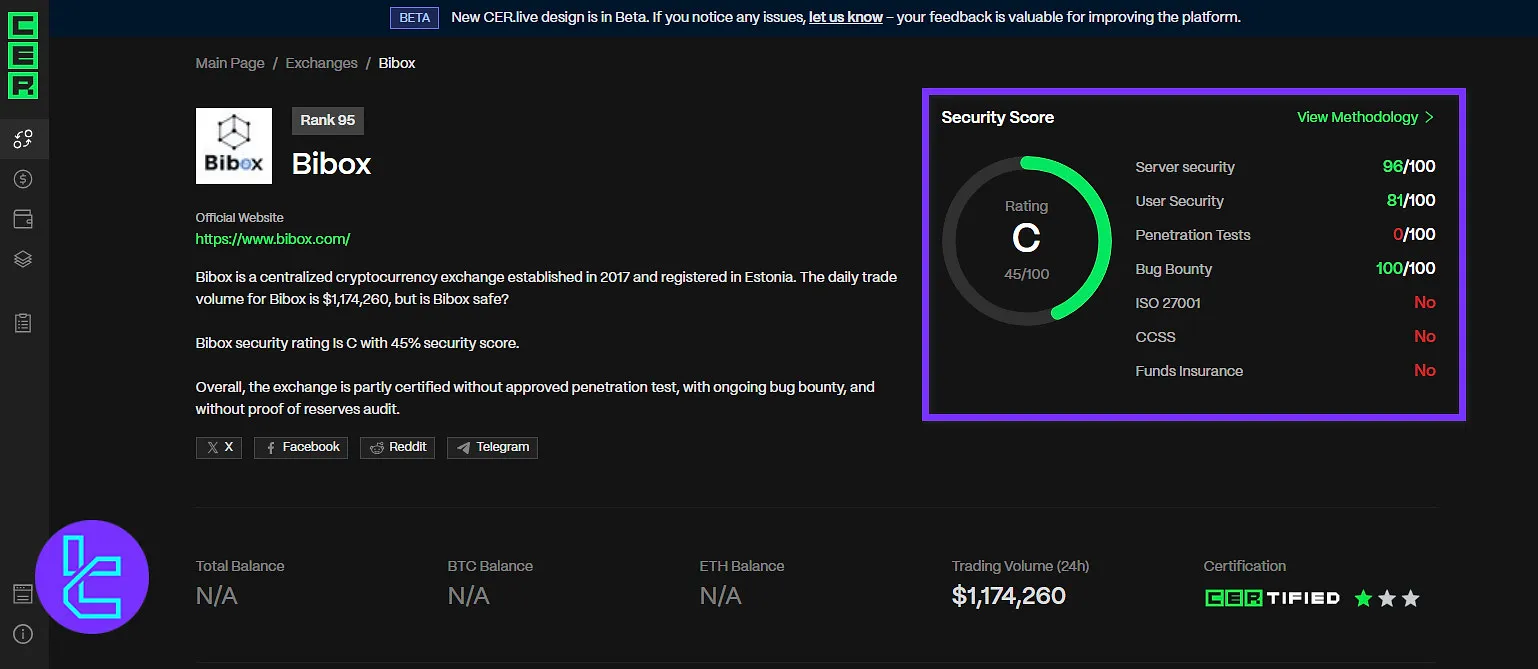Click the Certification label
The image size is (1538, 669).
(x=1245, y=566)
